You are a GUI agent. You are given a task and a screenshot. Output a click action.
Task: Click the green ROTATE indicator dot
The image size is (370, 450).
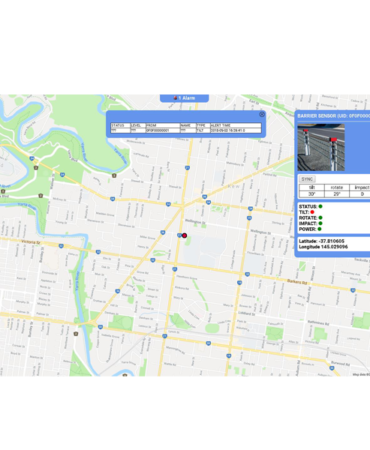[320, 218]
